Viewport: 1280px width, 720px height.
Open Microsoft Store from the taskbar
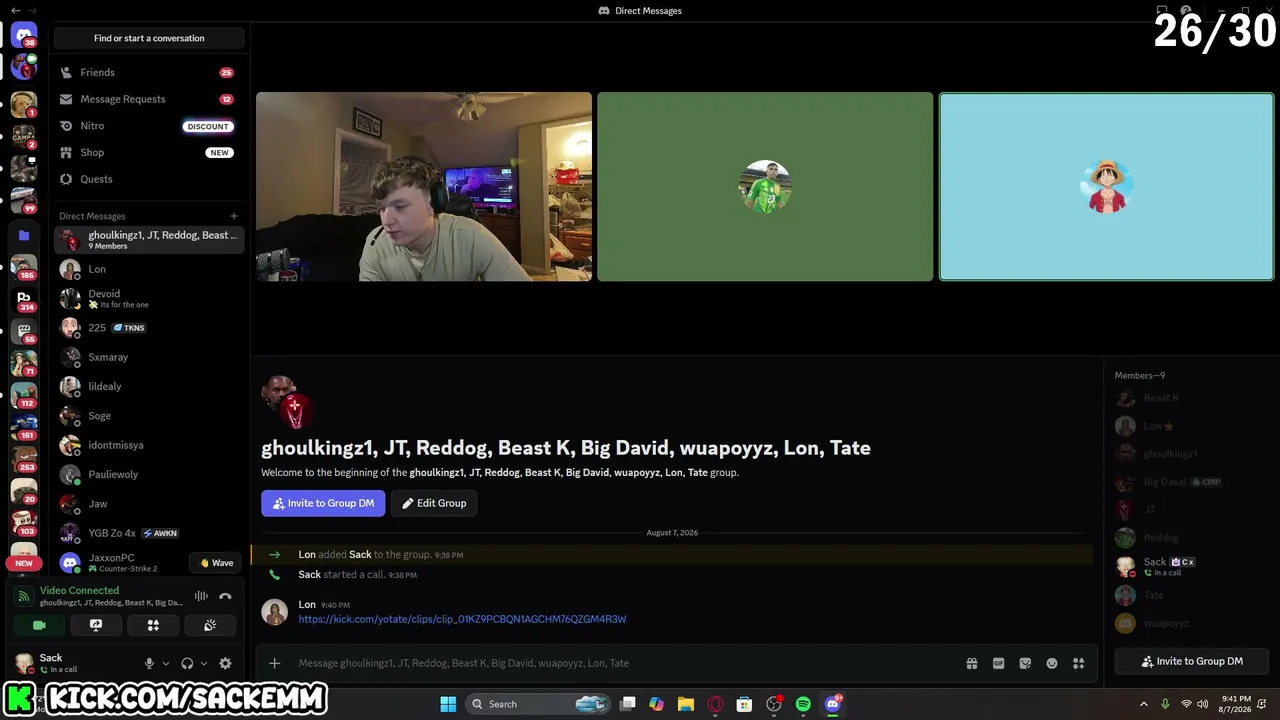coord(744,704)
